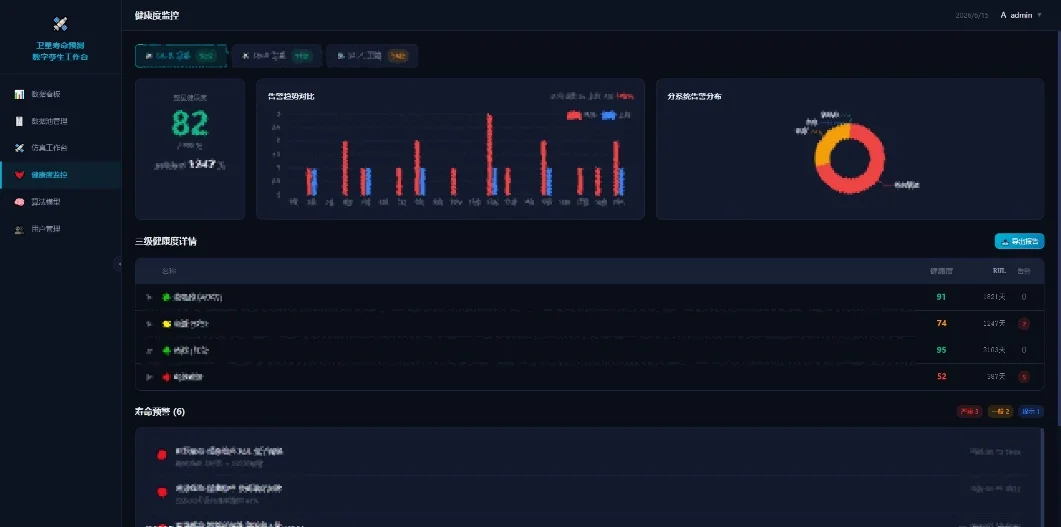Click the green status icon in the row scoring 95
1061x527 pixels.
click(166, 350)
